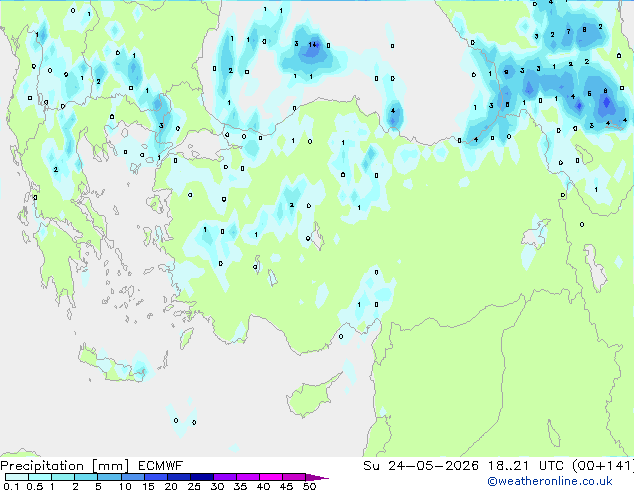Click the legend label '10'
Screen dimensions: 634x490
coord(125,486)
